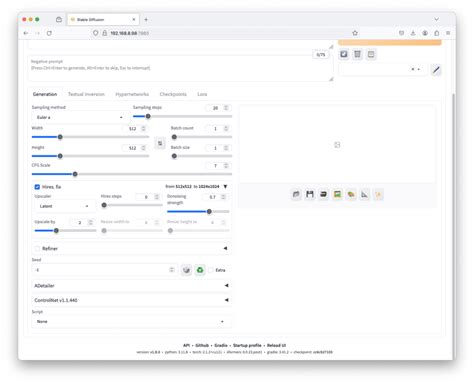Click the Denoising strength slider
This screenshot has height=384, width=474.
198,212
